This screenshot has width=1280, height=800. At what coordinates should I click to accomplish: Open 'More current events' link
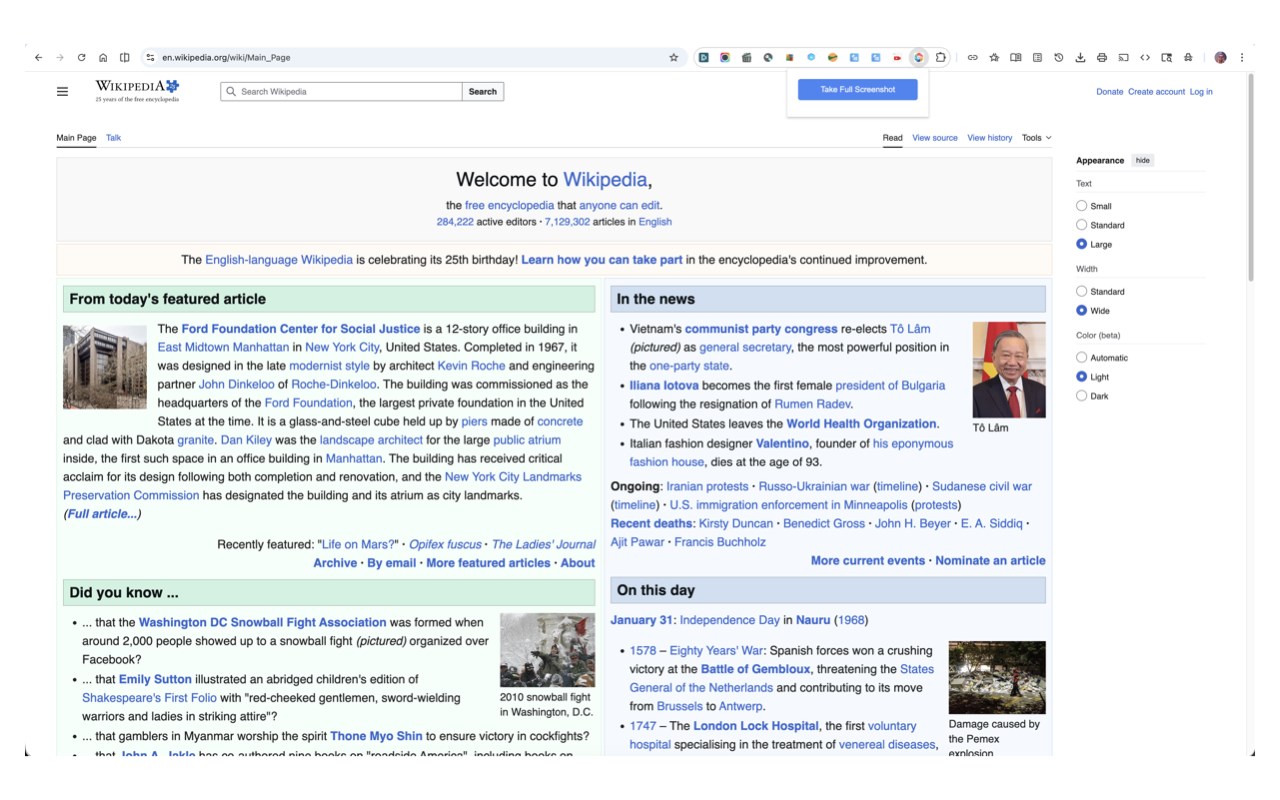tap(868, 561)
